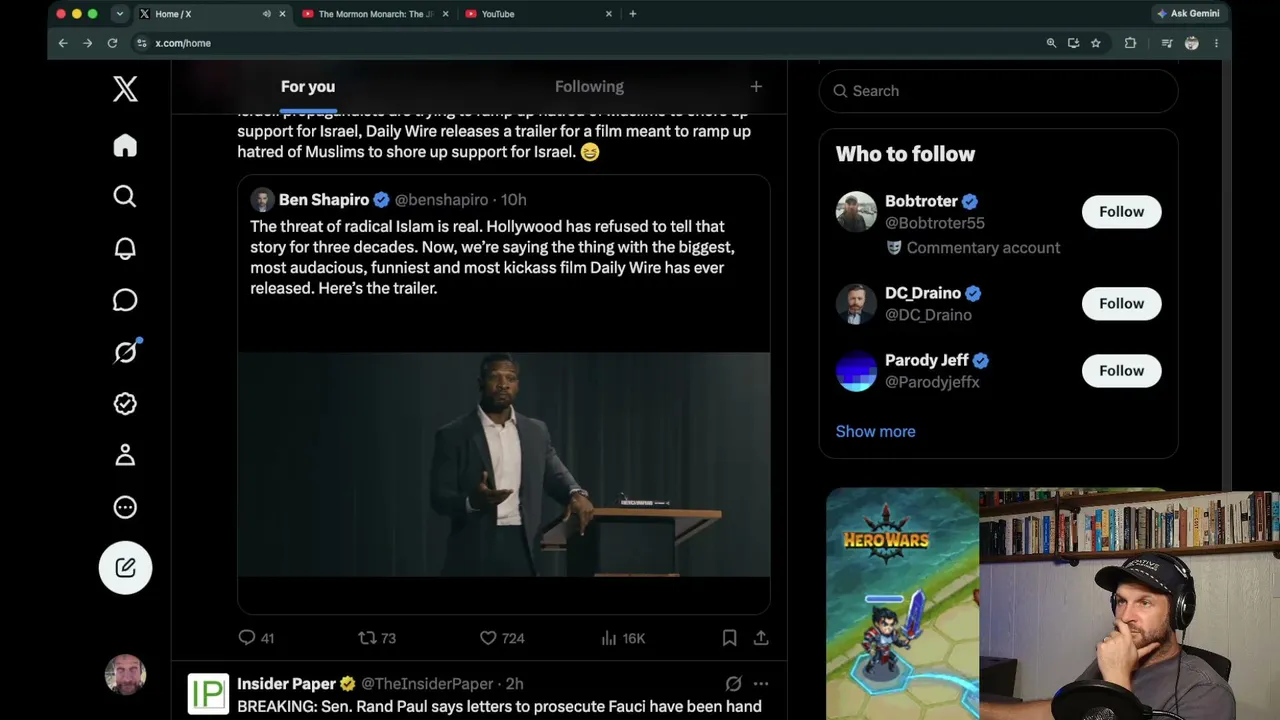Reload the x.com page
The height and width of the screenshot is (720, 1280).
coord(112,43)
